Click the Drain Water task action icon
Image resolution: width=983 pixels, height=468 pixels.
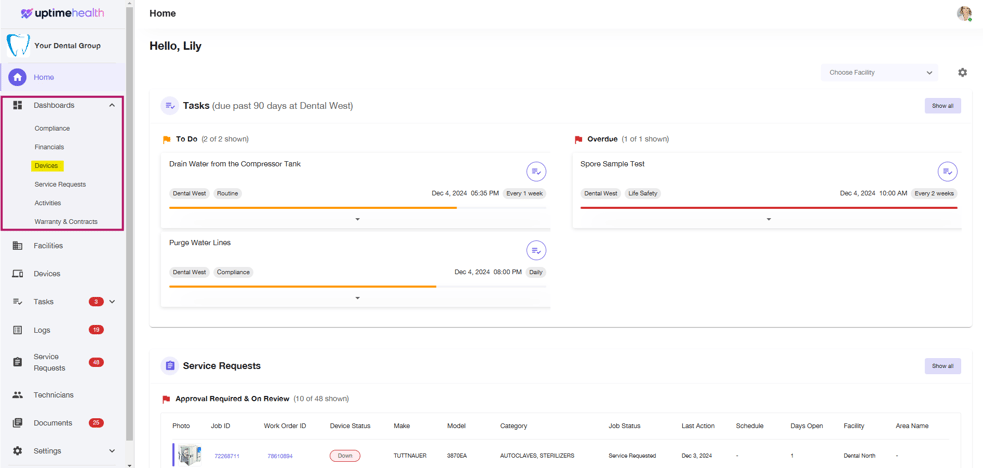(x=536, y=172)
